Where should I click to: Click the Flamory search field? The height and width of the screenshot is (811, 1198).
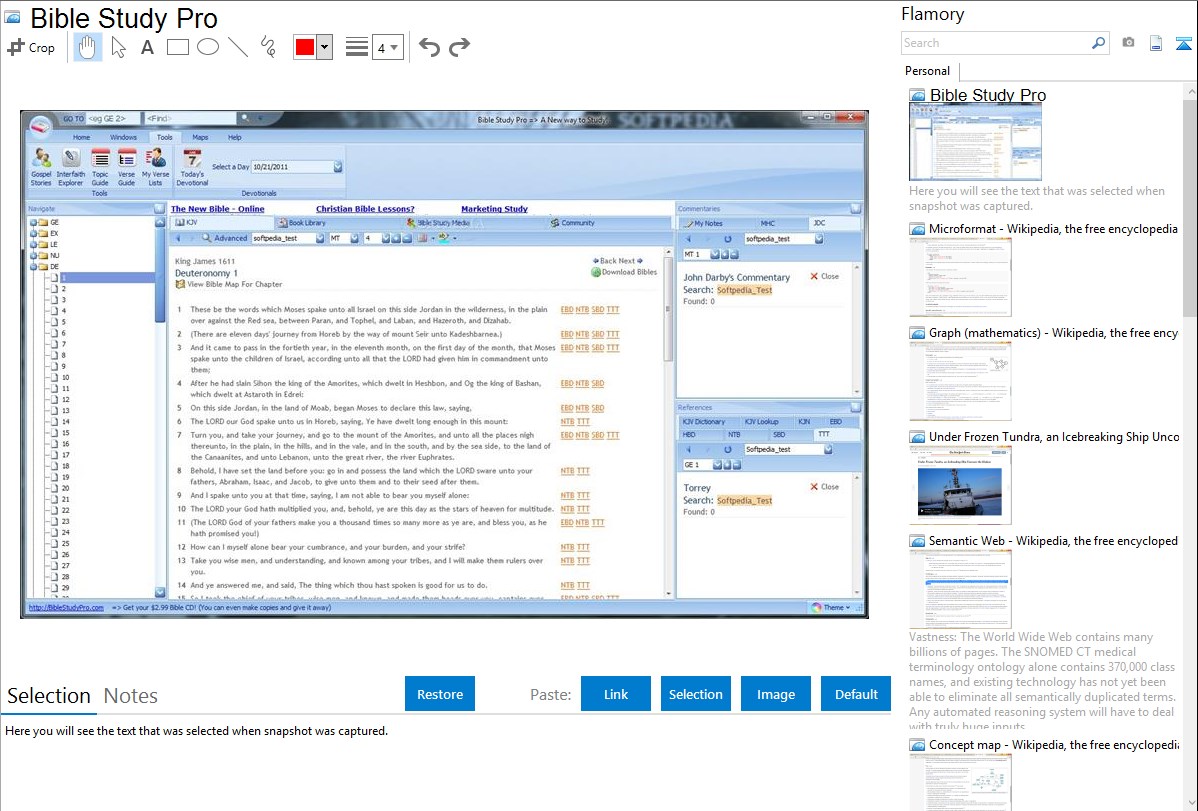996,43
